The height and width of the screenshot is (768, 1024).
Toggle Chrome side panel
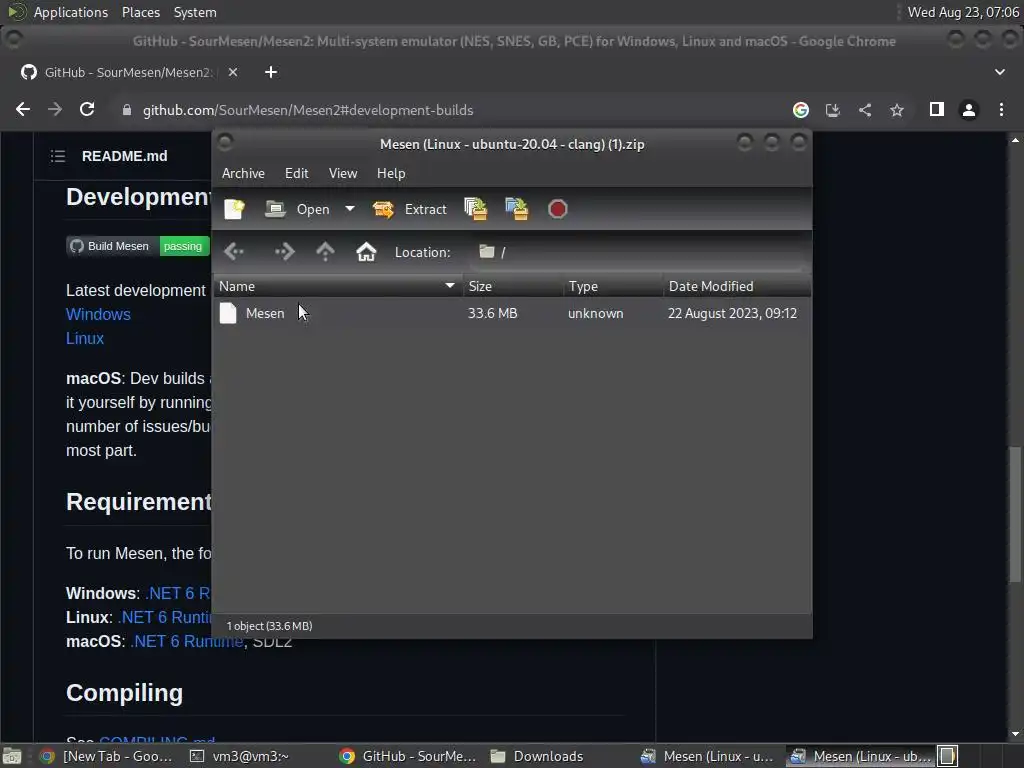pyautogui.click(x=936, y=110)
